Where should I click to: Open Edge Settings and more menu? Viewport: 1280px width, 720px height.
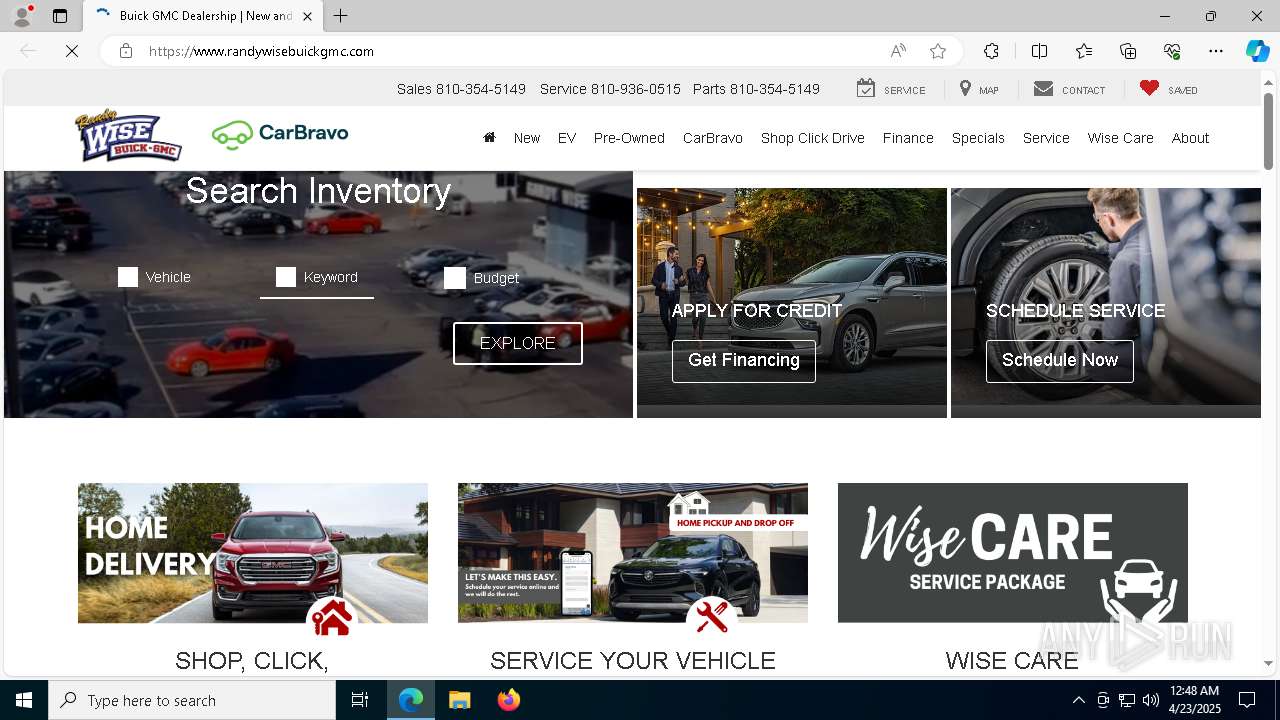coord(1216,51)
